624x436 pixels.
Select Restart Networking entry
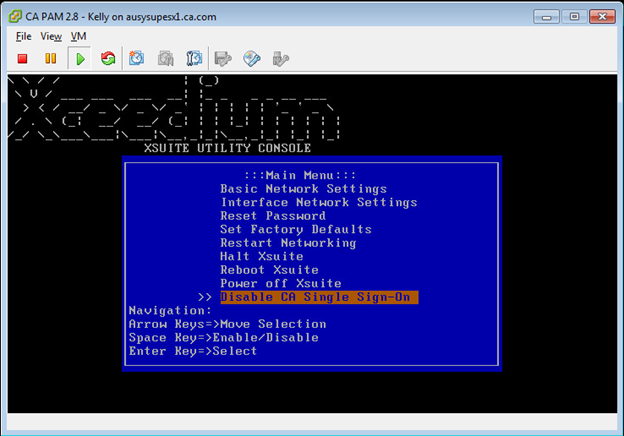(288, 243)
